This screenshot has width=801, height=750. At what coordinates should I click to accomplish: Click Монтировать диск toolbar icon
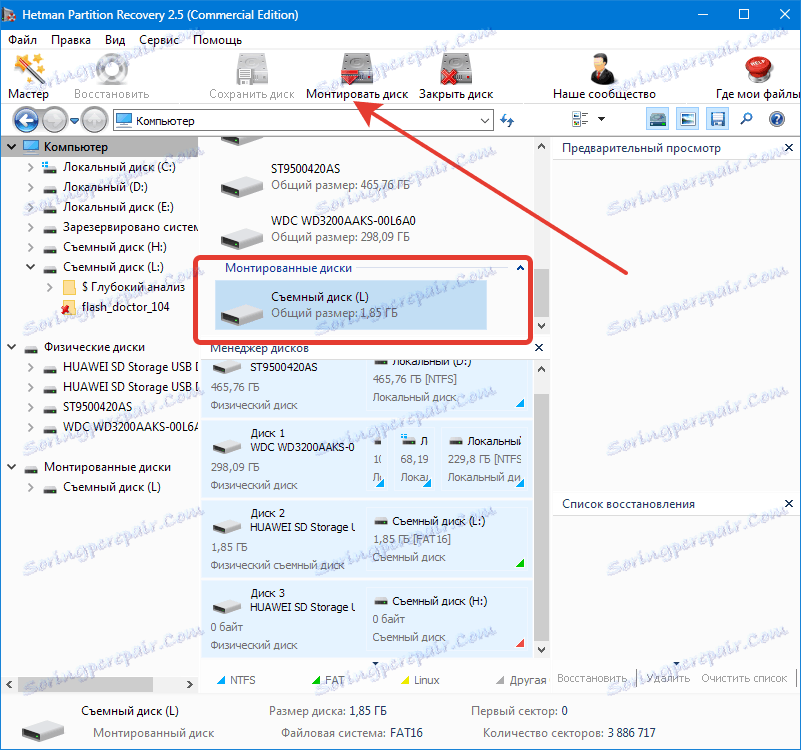click(357, 77)
